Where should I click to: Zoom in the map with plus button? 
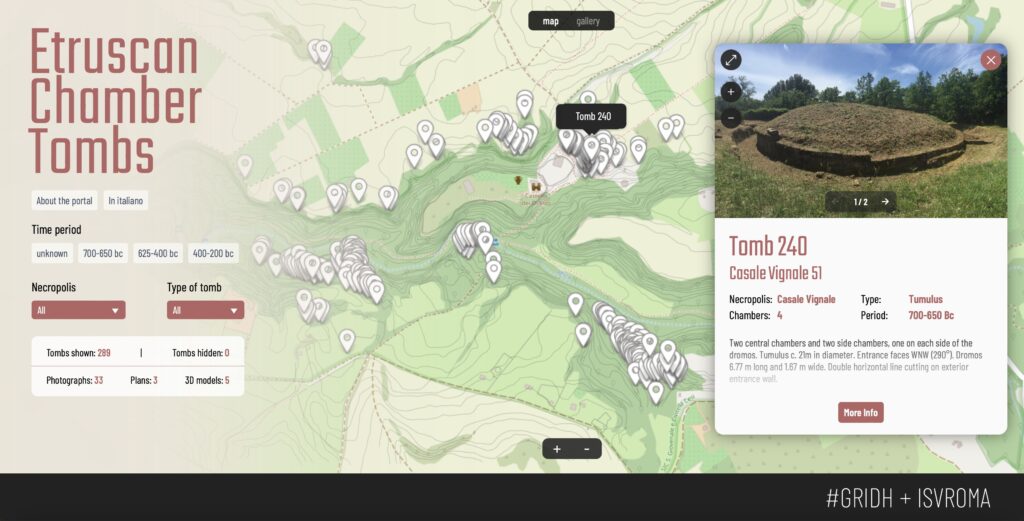tap(557, 449)
